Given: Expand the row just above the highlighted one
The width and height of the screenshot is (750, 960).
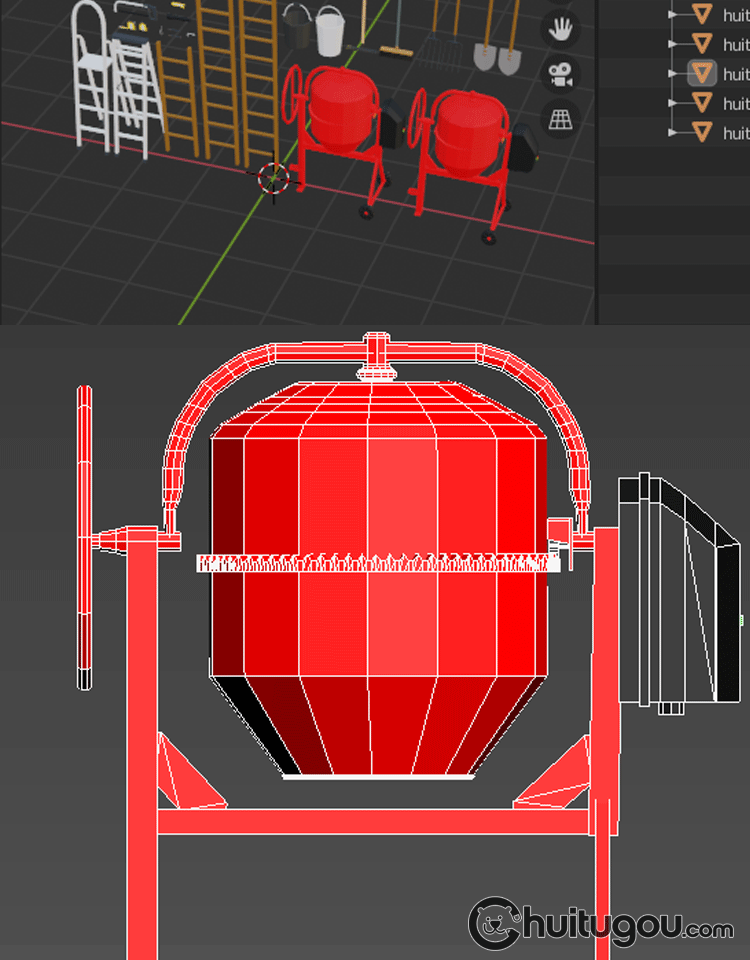Looking at the screenshot, I should pos(673,44).
